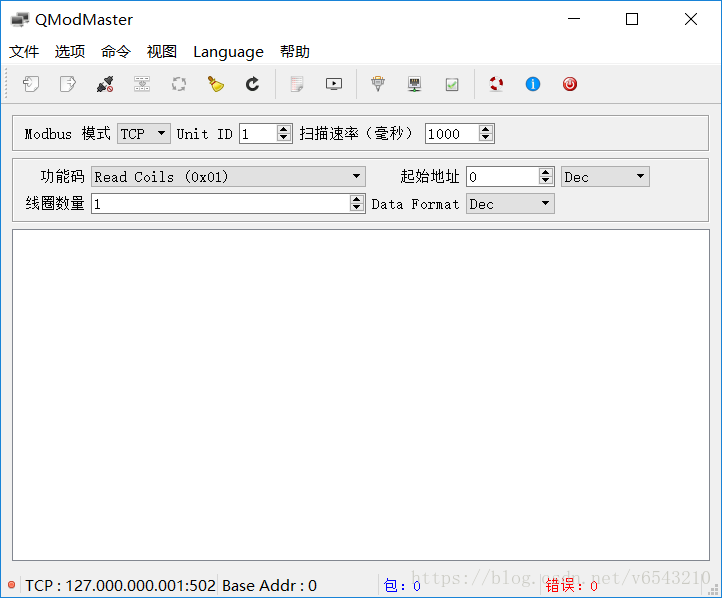722x598 pixels.
Task: Click the scan cycle arrows icon
Action: pos(179,84)
